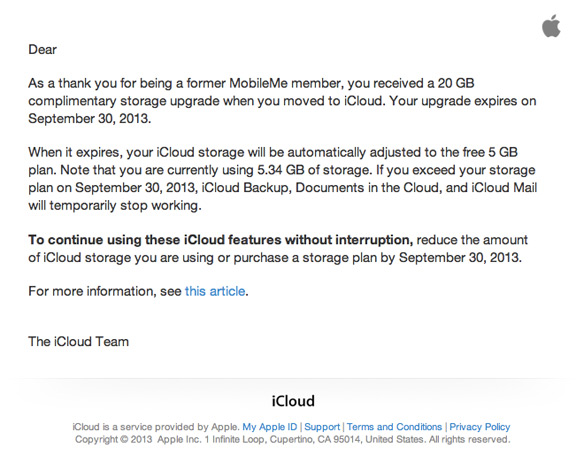Click the "will temporarily stop working." line
The width and height of the screenshot is (576, 455).
click(x=115, y=205)
